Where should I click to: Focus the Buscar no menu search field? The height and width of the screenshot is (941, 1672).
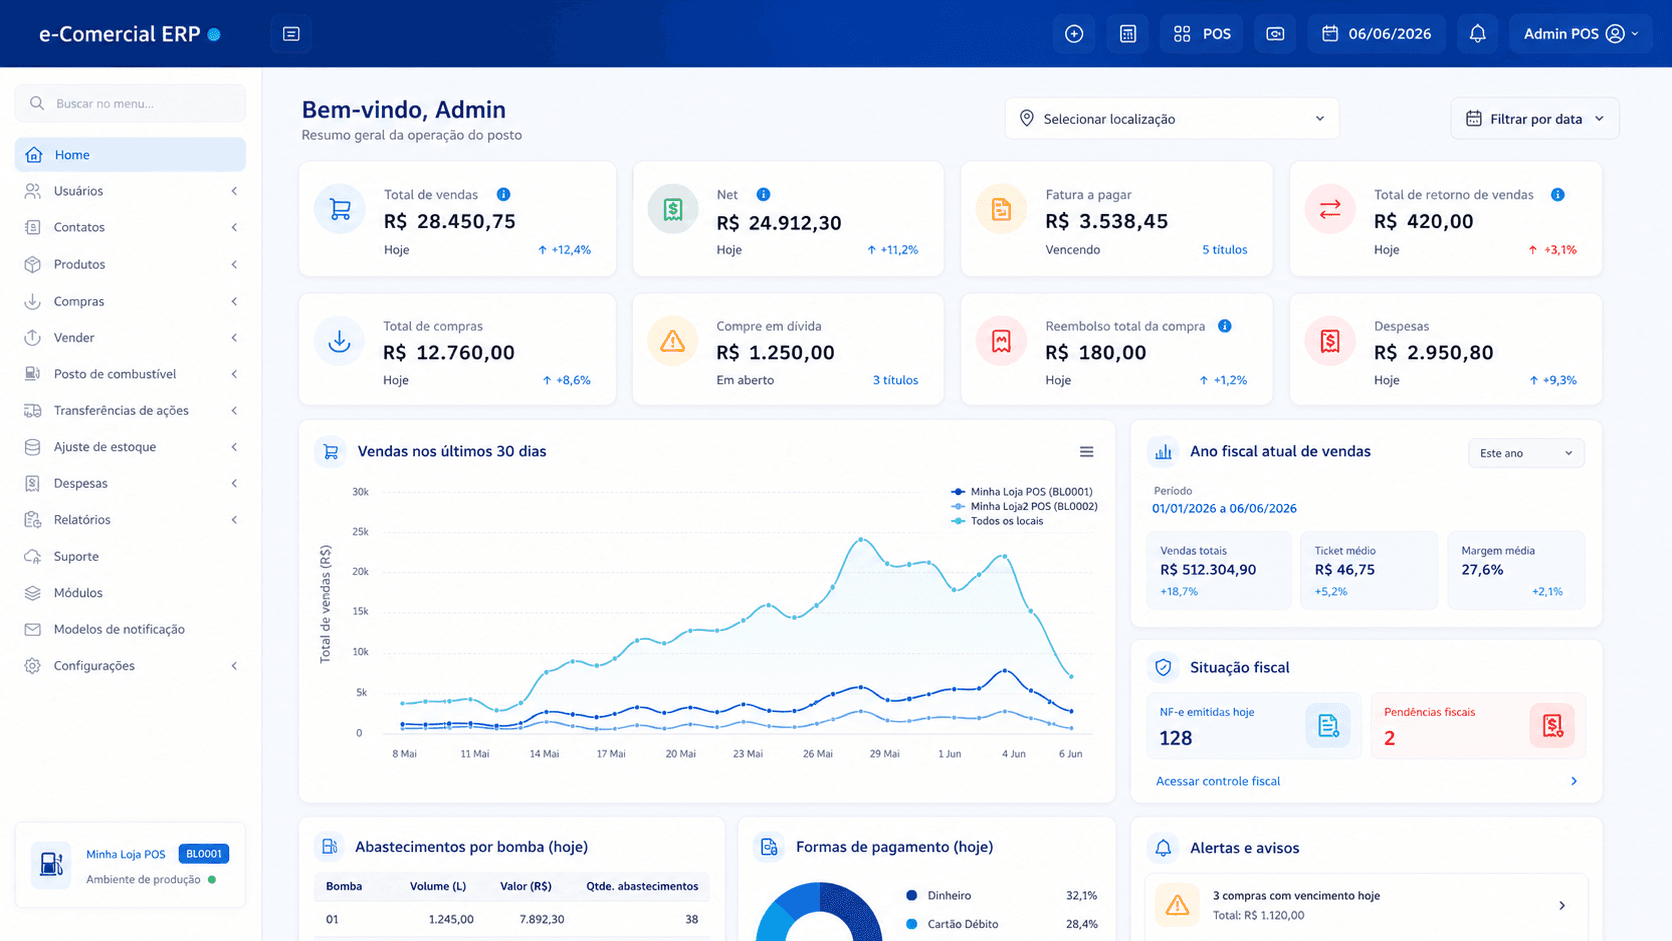[130, 103]
